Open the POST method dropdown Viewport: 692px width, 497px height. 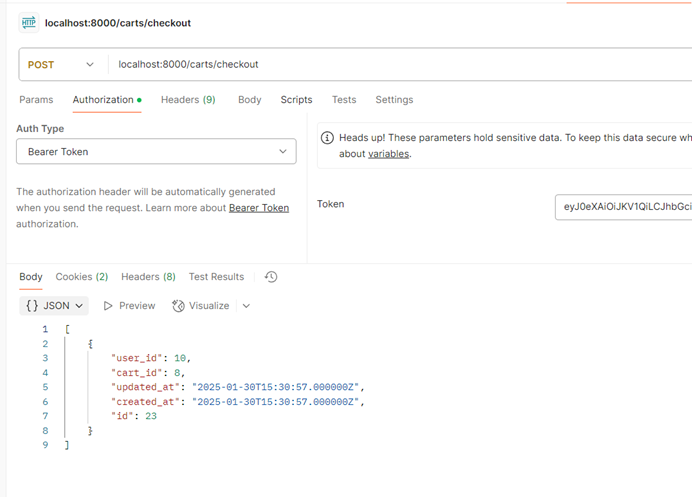pos(61,65)
